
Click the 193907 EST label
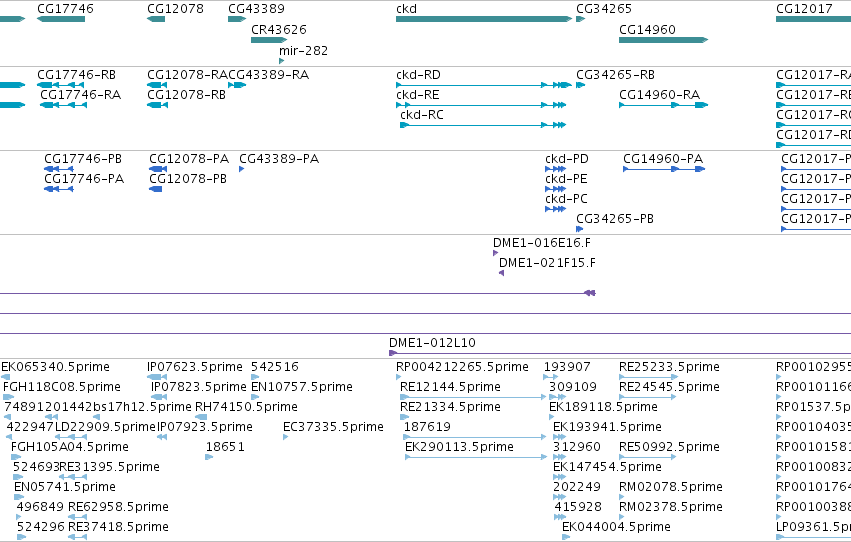point(567,367)
